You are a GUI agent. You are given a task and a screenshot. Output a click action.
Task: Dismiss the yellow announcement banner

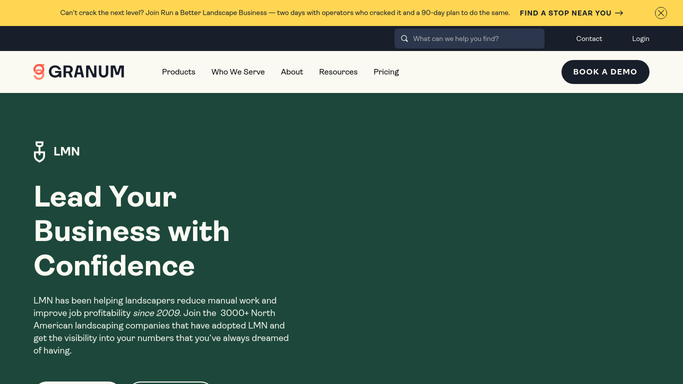[x=660, y=13]
